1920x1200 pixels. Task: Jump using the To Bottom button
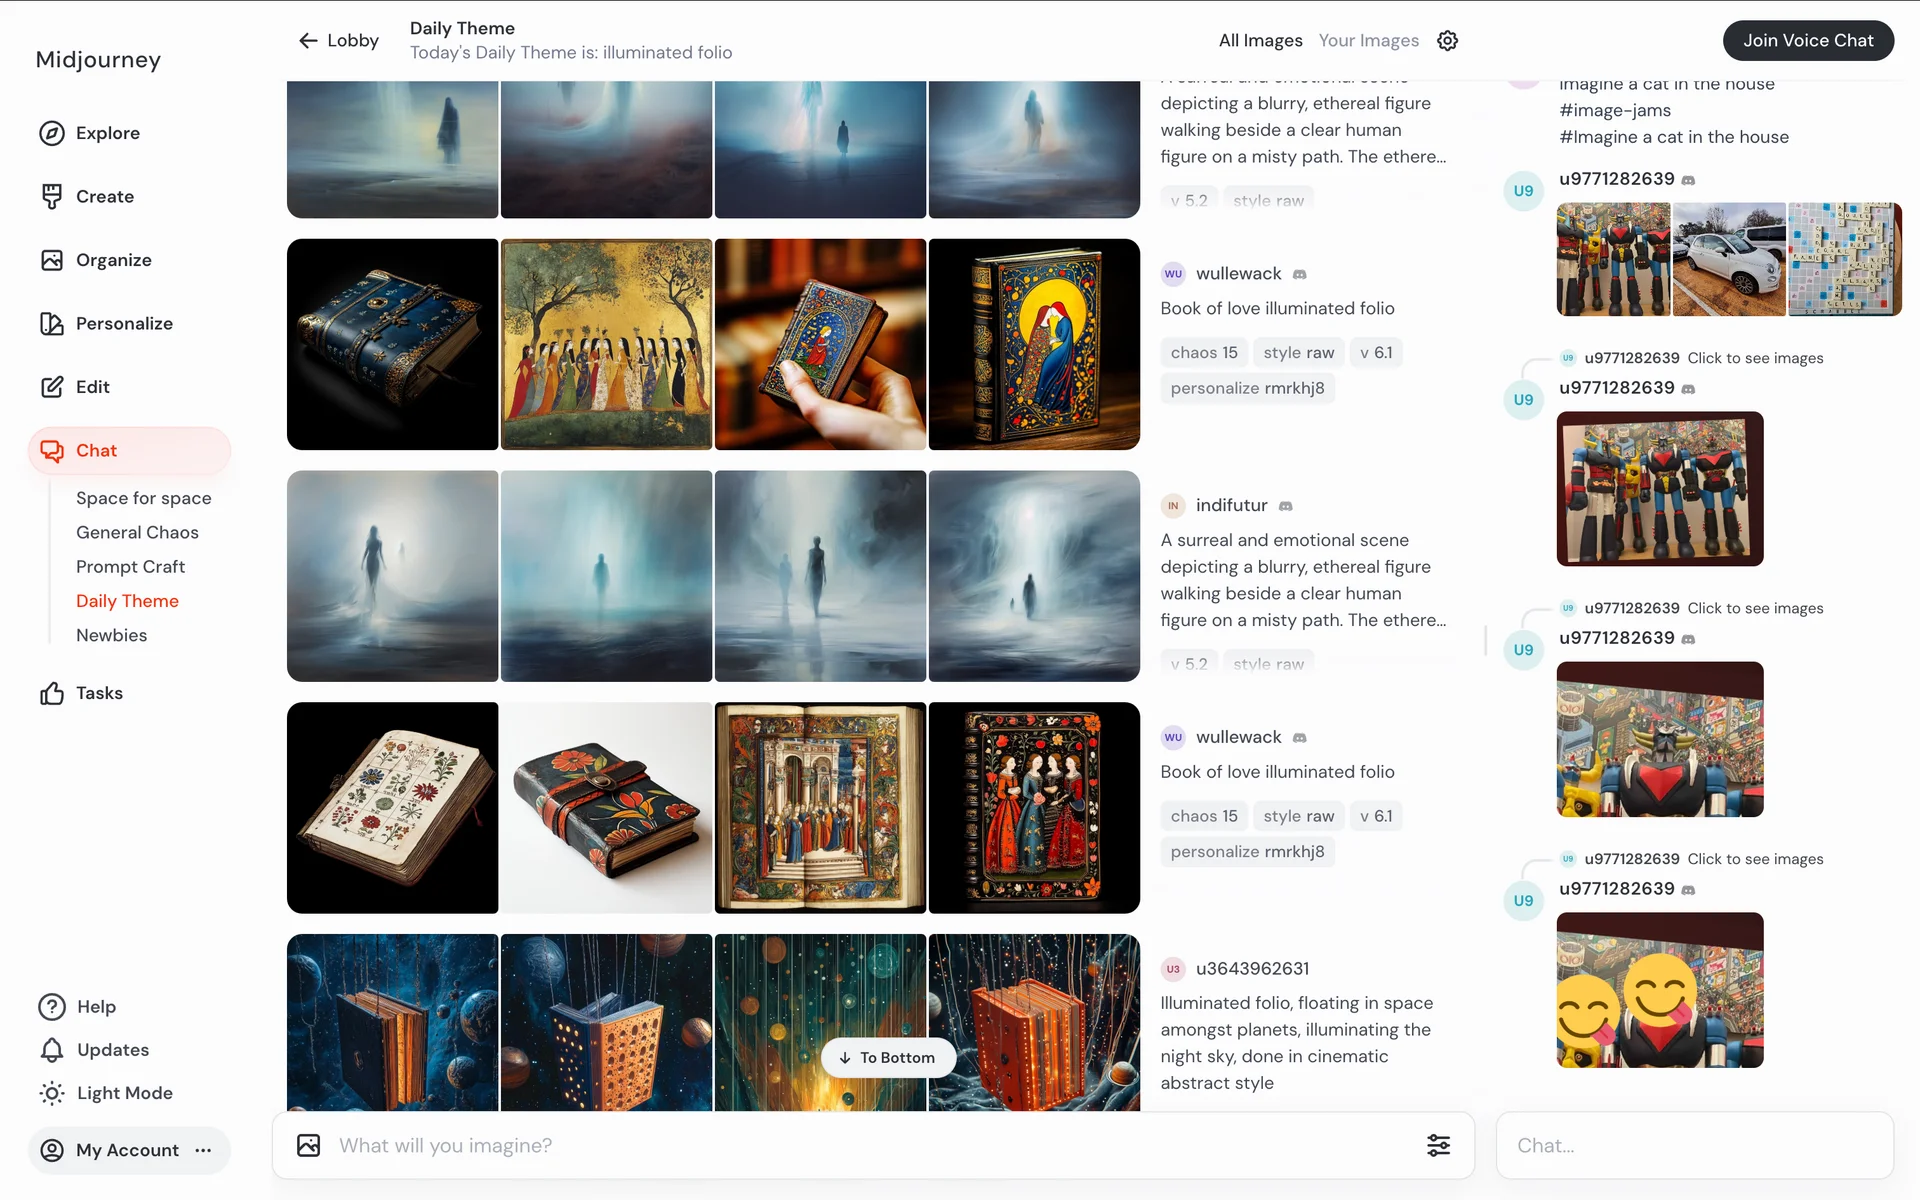tap(887, 1057)
